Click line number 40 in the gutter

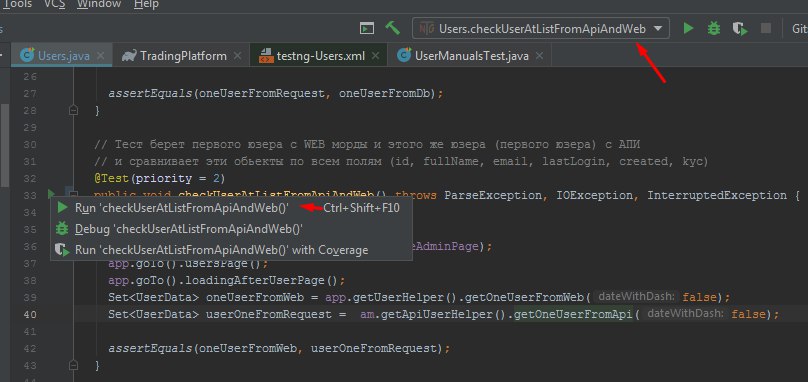point(30,314)
